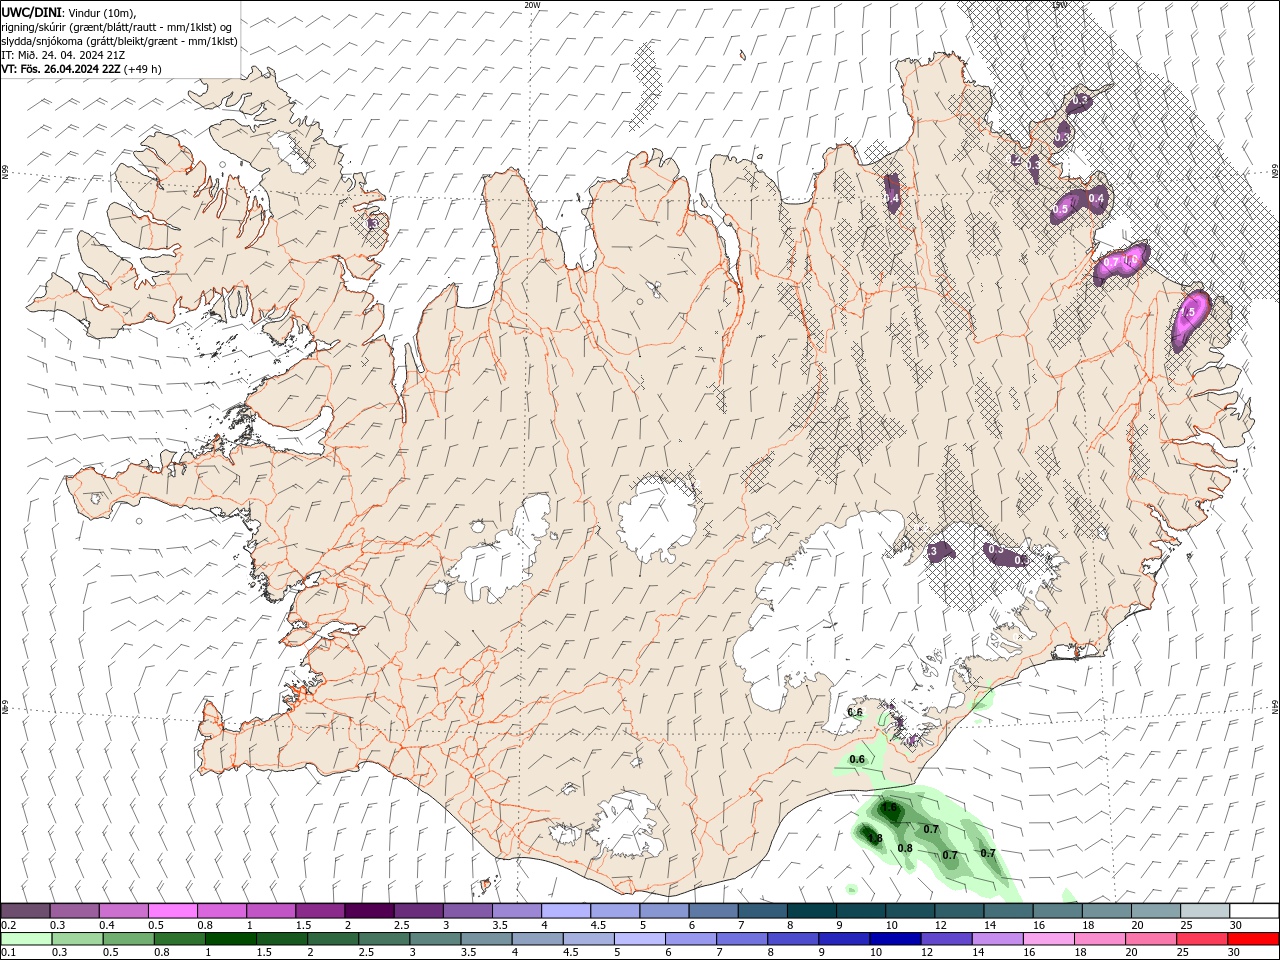The width and height of the screenshot is (1280, 960).
Task: Select the 4 swatch in lower rain legend
Action: (536, 939)
